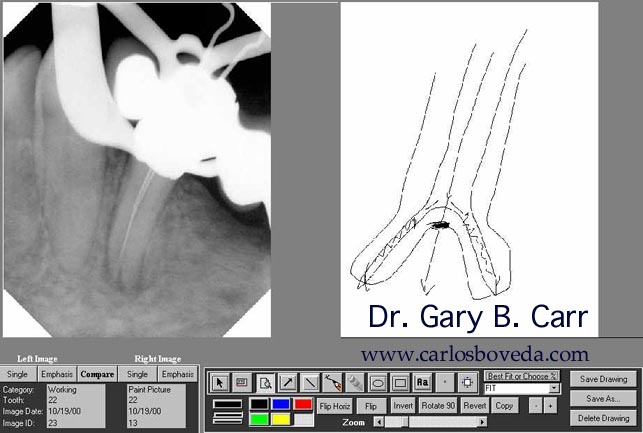This screenshot has width=643, height=433.
Task: Click the Zoom slider track
Action: tap(450, 423)
